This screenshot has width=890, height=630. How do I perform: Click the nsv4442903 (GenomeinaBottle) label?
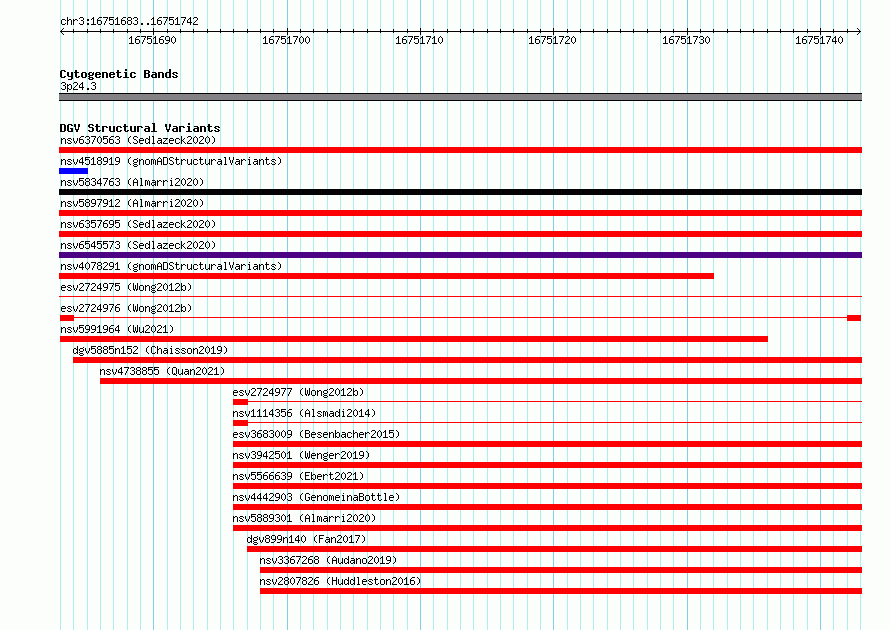point(316,497)
